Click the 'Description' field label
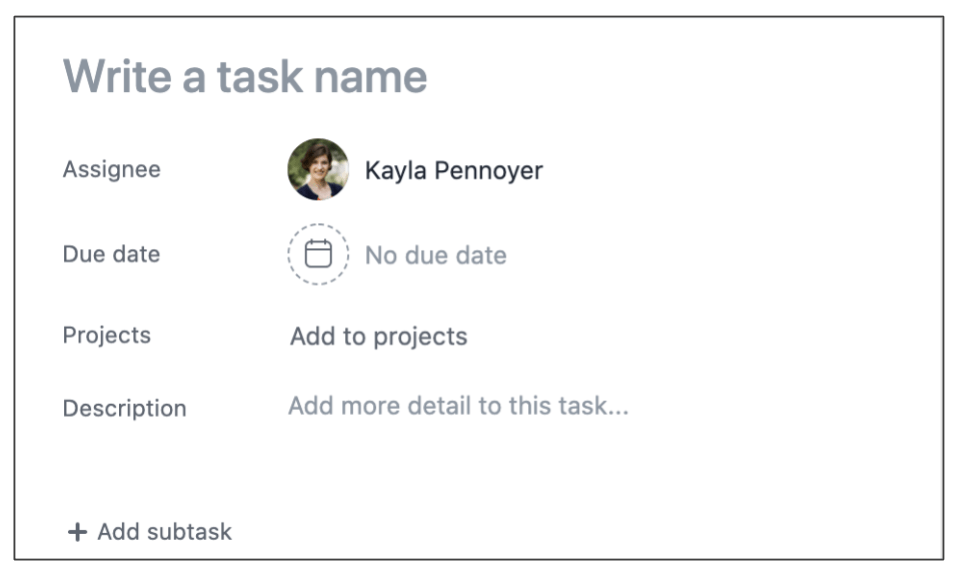 [124, 408]
